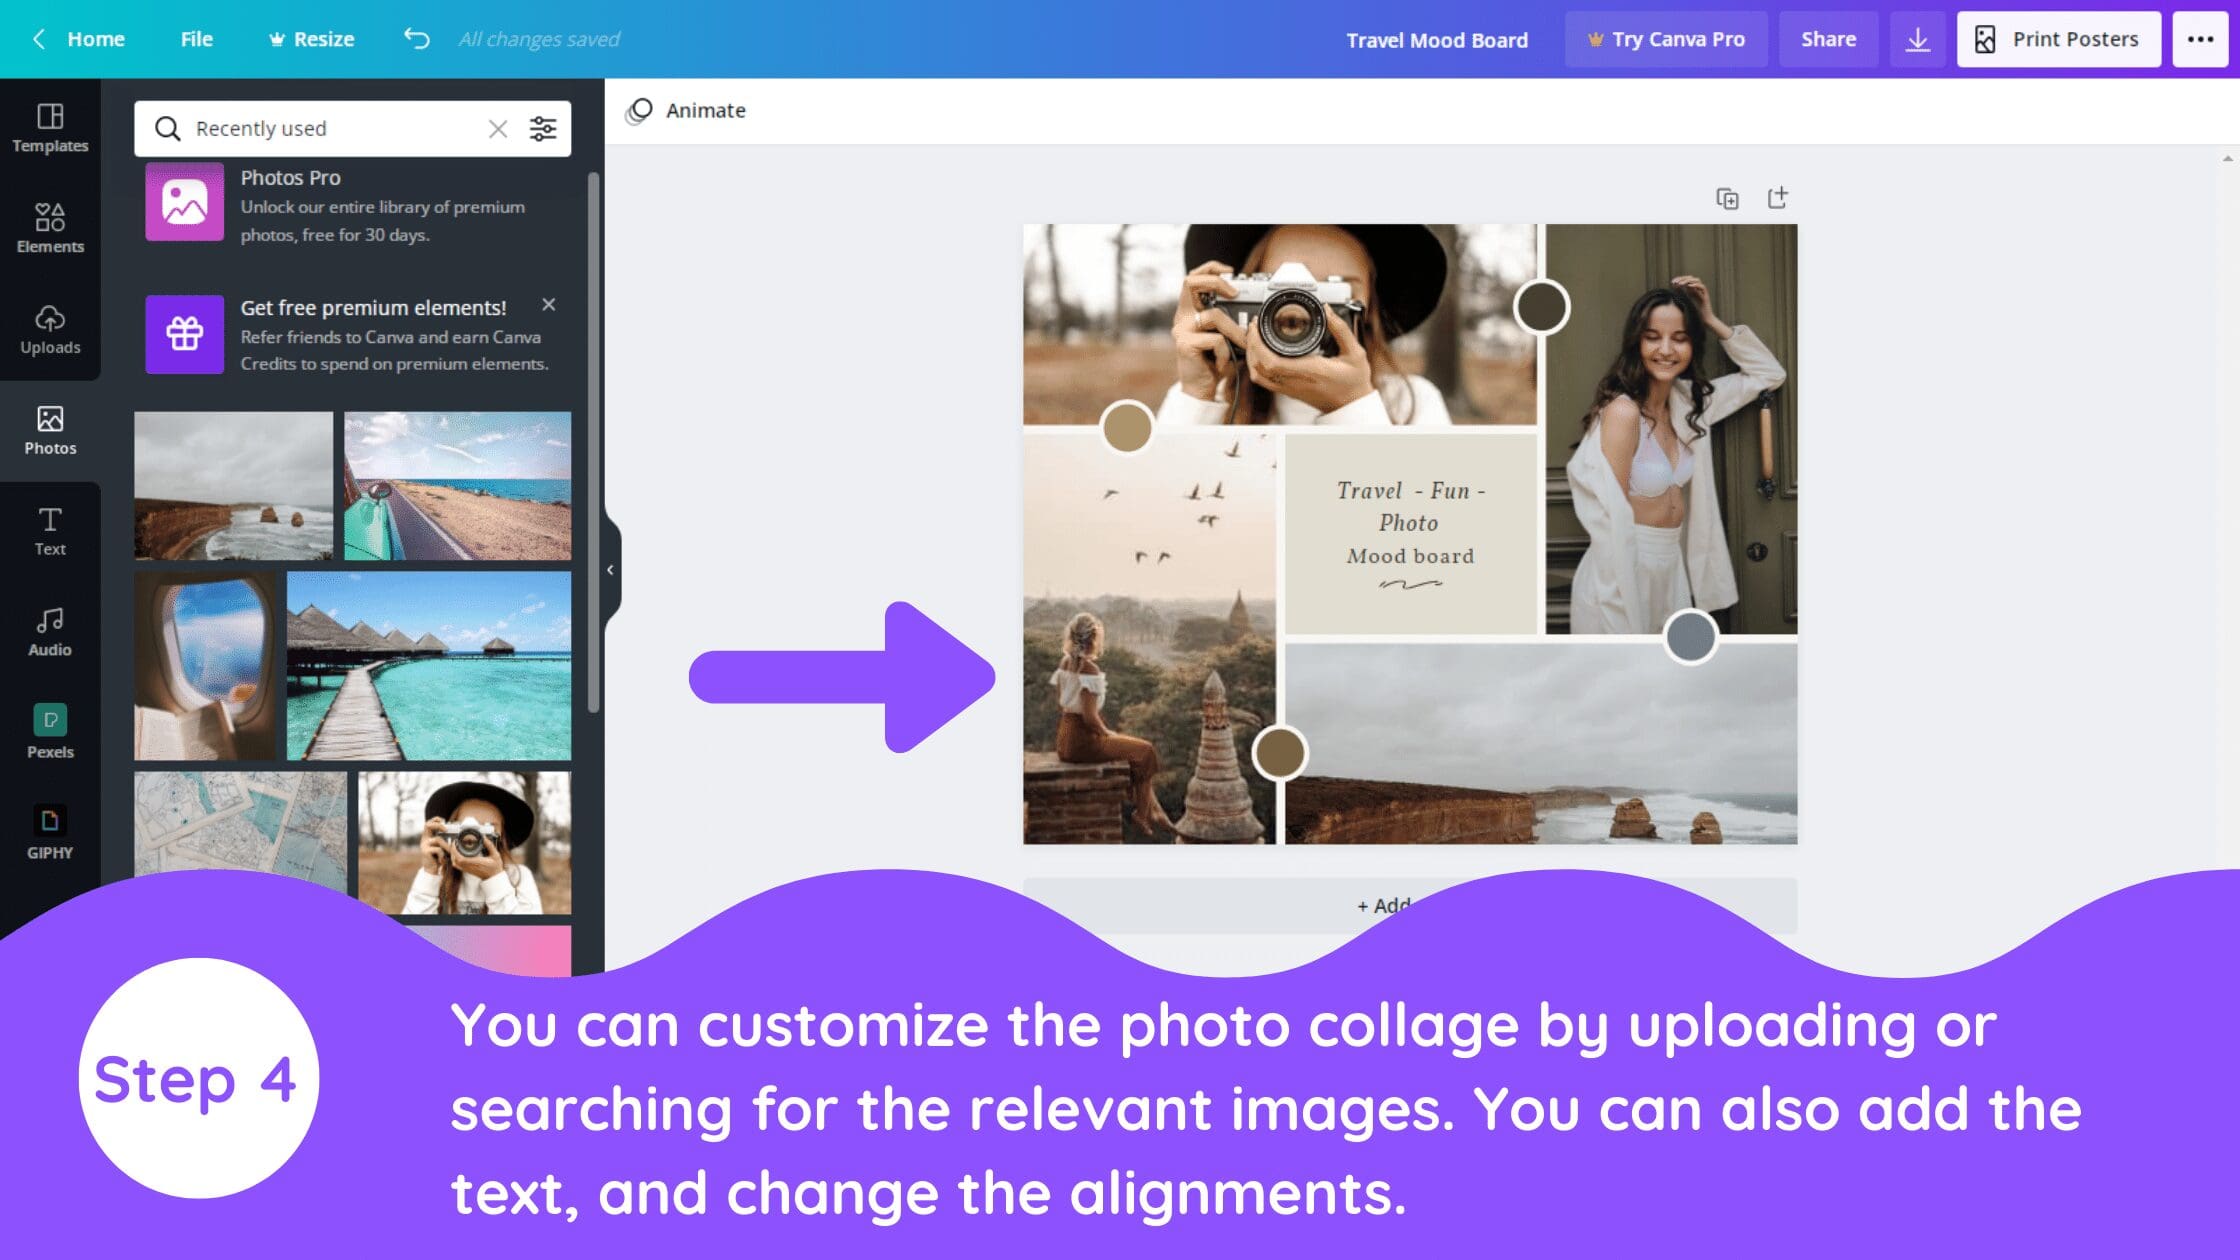
Task: Open the Elements panel
Action: click(x=49, y=228)
